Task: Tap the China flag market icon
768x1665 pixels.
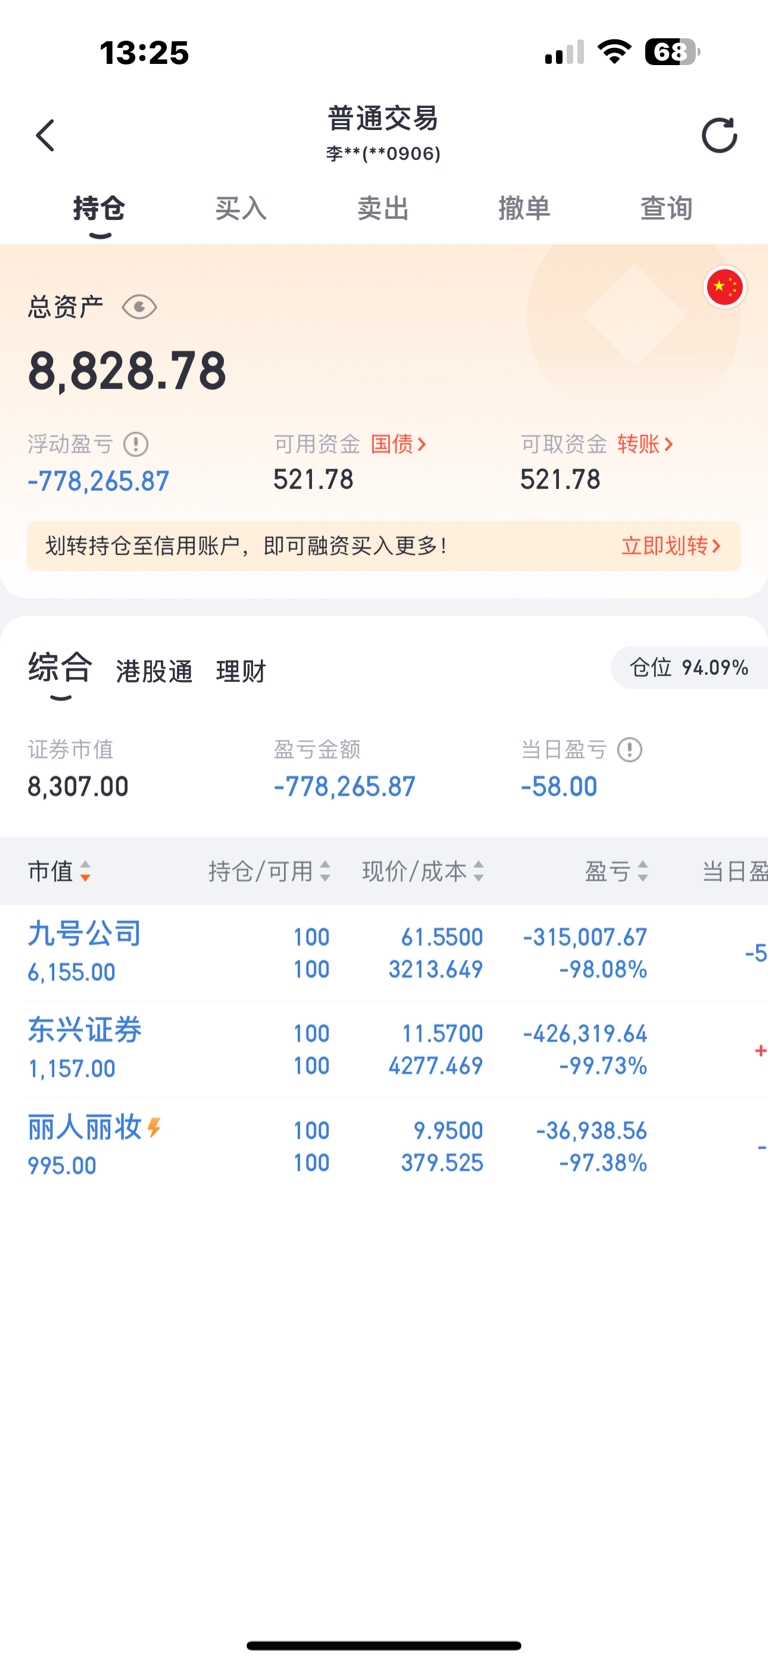Action: 724,287
